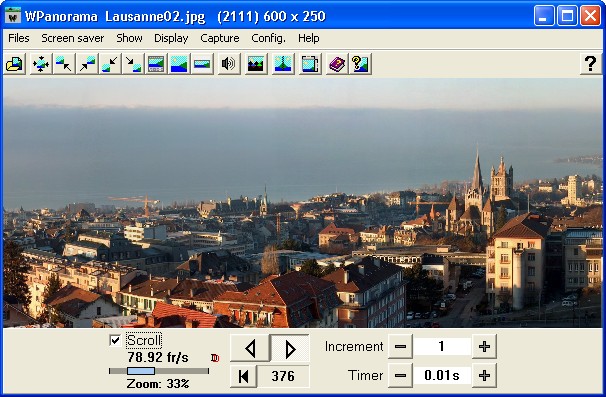
Task: Maximize the WPanorama window
Action: [x=567, y=16]
